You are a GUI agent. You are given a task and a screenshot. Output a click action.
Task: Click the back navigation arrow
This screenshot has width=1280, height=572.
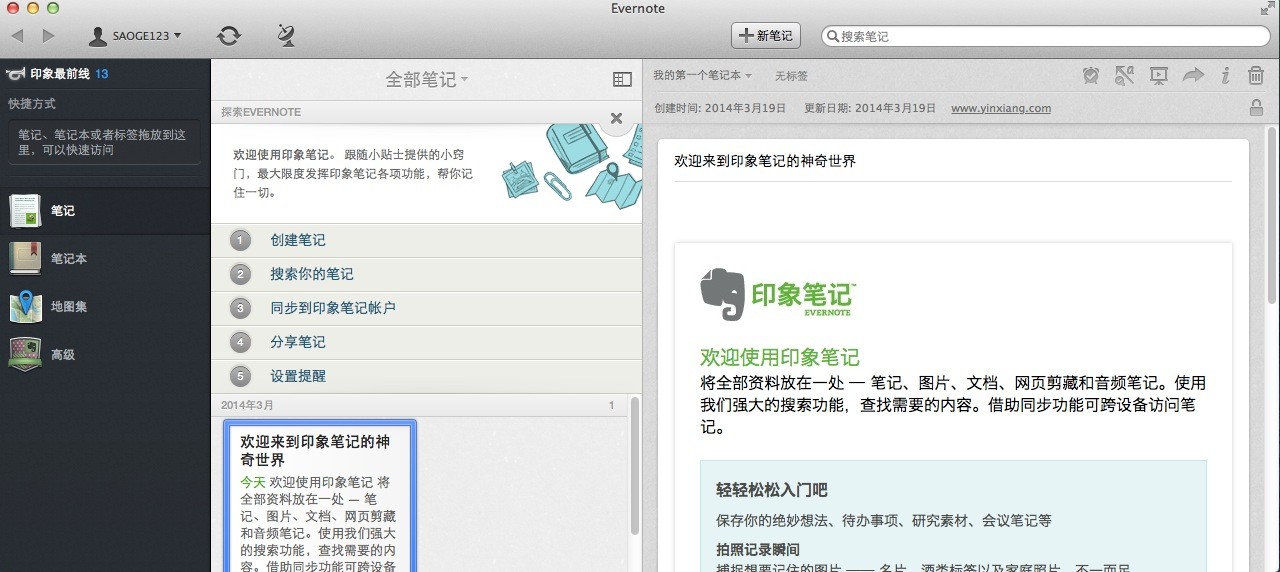click(17, 36)
